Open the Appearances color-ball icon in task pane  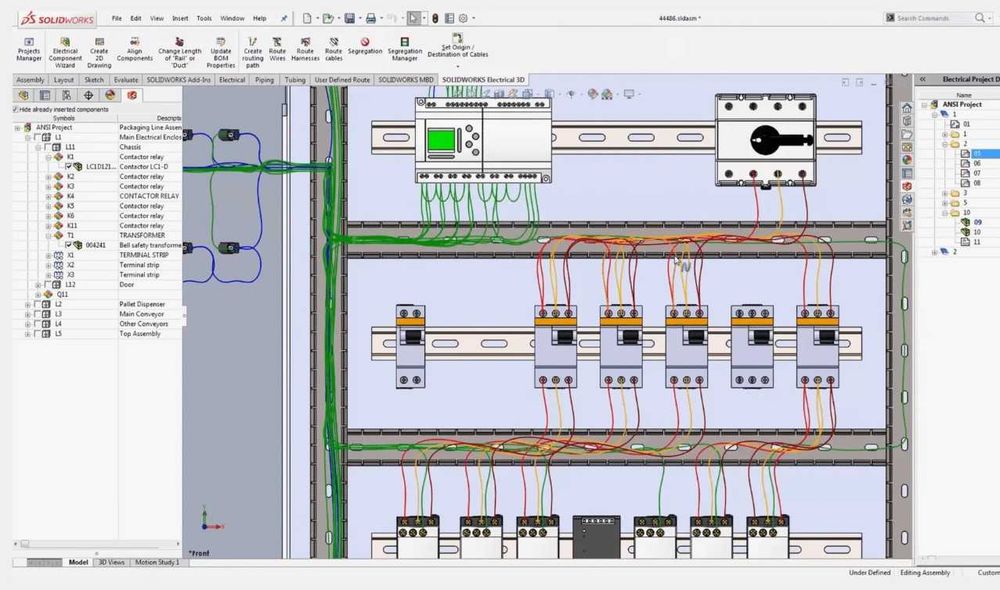(x=907, y=160)
